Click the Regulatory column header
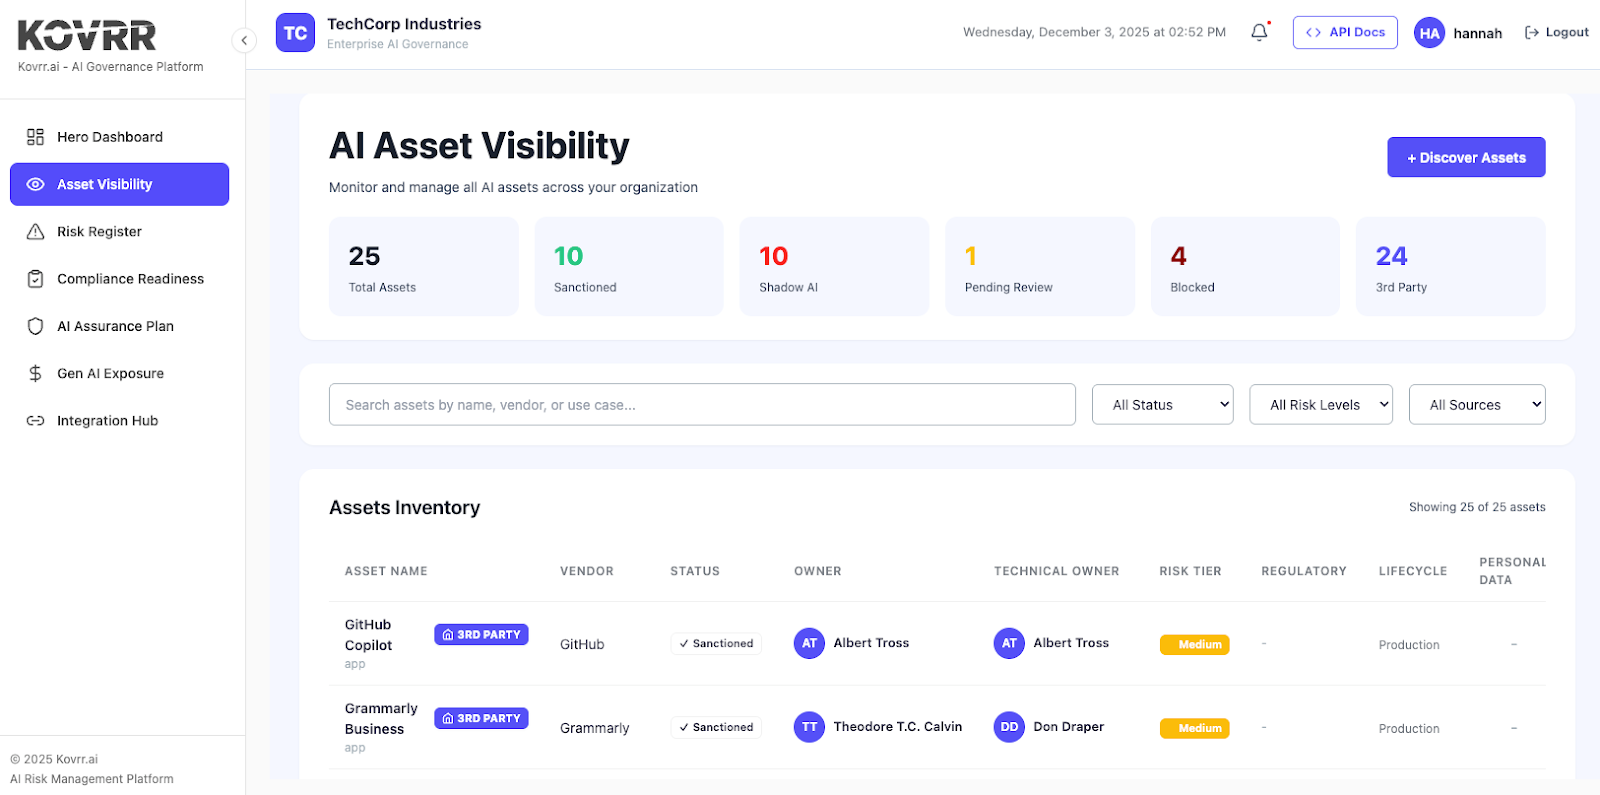The width and height of the screenshot is (1600, 795). 1304,571
